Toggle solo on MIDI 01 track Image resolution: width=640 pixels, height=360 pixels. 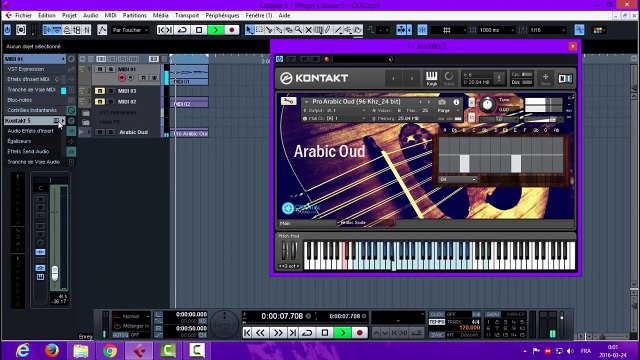point(110,69)
